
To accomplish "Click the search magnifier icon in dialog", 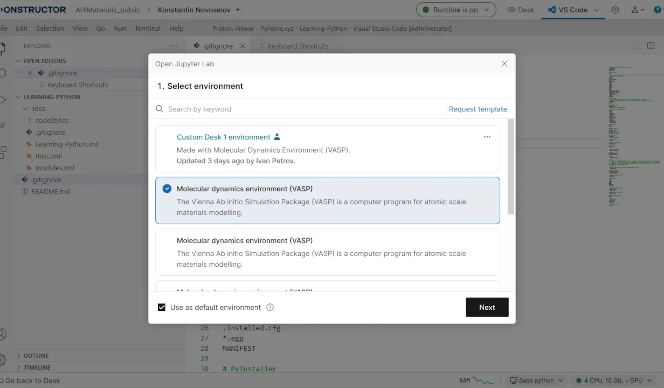I will pos(159,109).
